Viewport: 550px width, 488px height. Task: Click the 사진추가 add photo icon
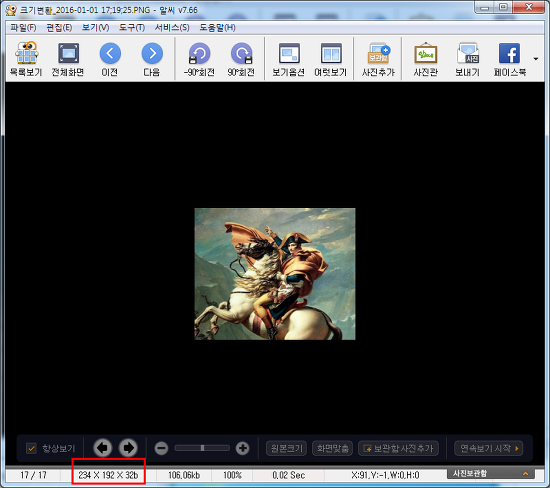tap(378, 59)
